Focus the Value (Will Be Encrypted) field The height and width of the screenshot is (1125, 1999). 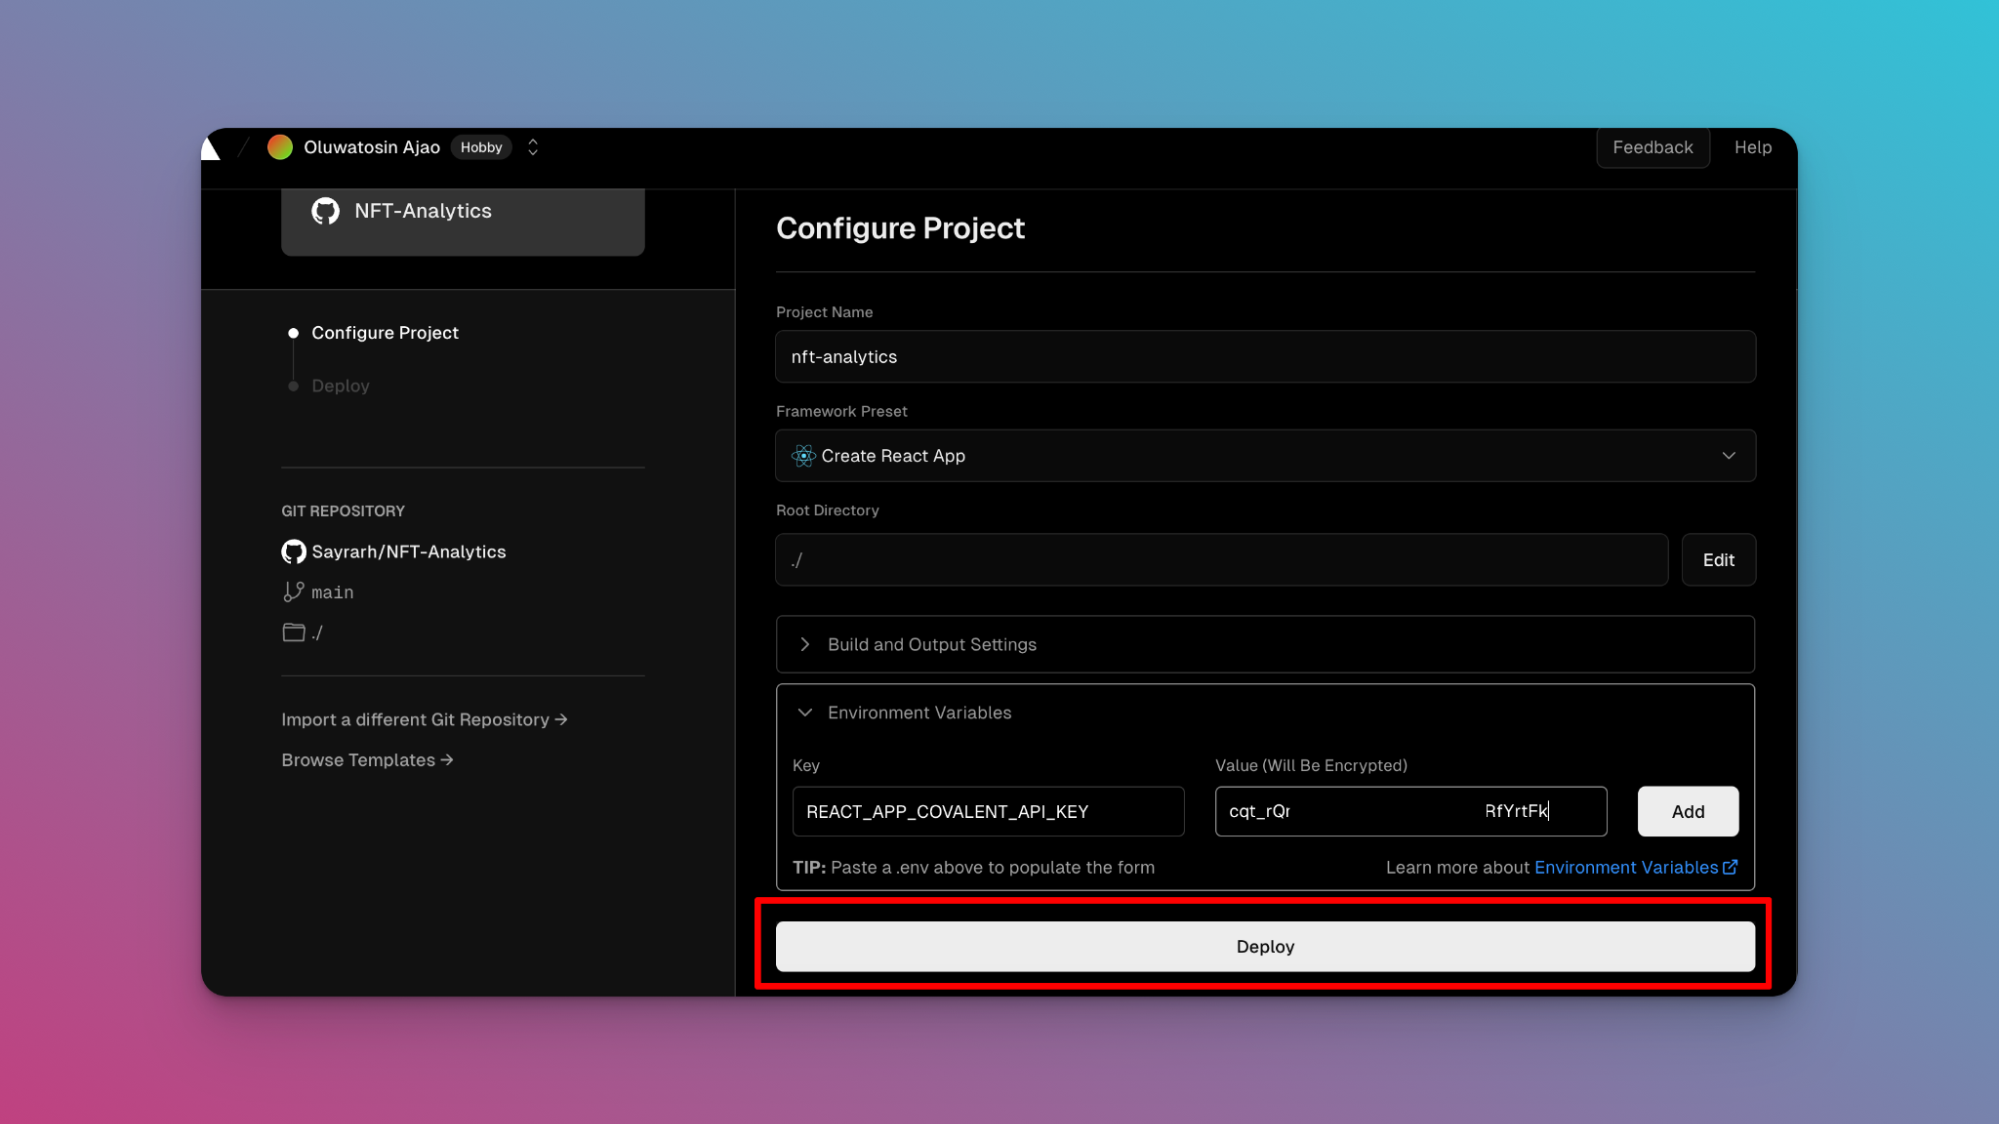(x=1410, y=812)
